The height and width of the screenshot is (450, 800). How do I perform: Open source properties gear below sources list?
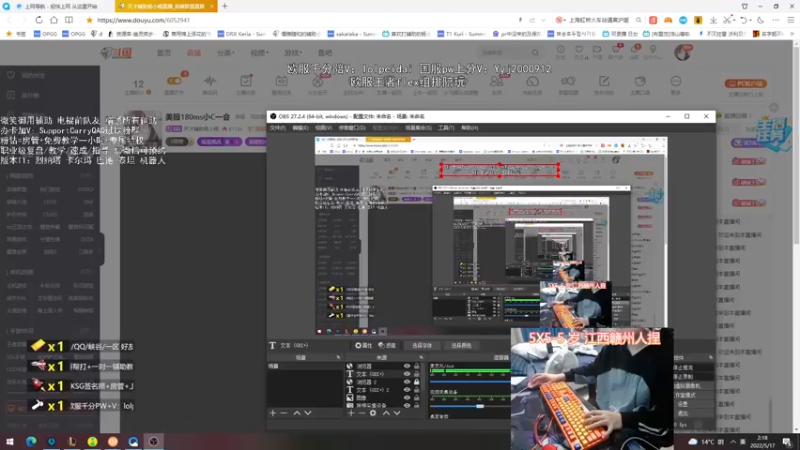[373, 413]
